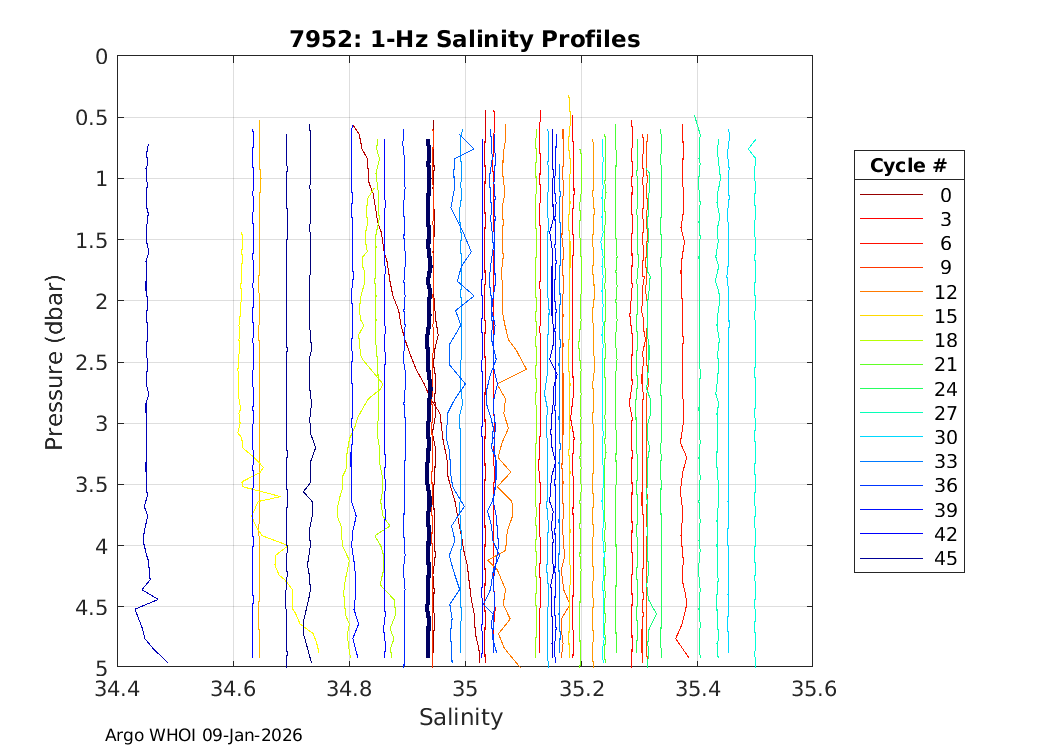This screenshot has width=1050, height=750.
Task: Select the legend line swatch for cycle 30
Action: click(891, 438)
